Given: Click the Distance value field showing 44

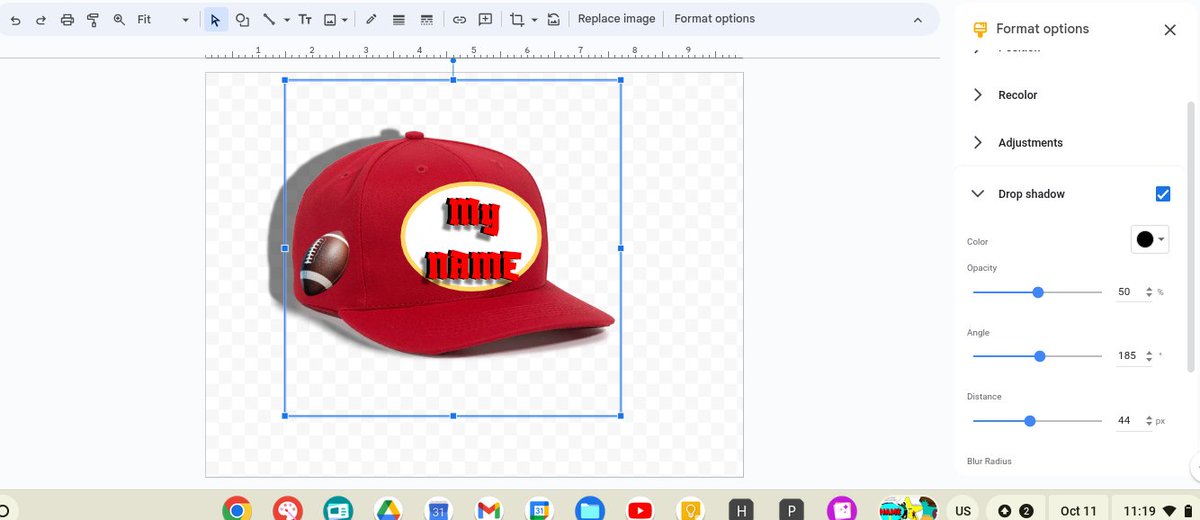Looking at the screenshot, I should coord(1124,421).
